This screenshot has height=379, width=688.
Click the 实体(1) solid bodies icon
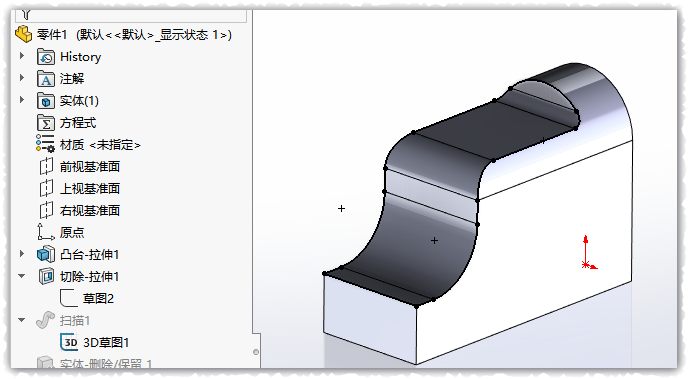46,101
